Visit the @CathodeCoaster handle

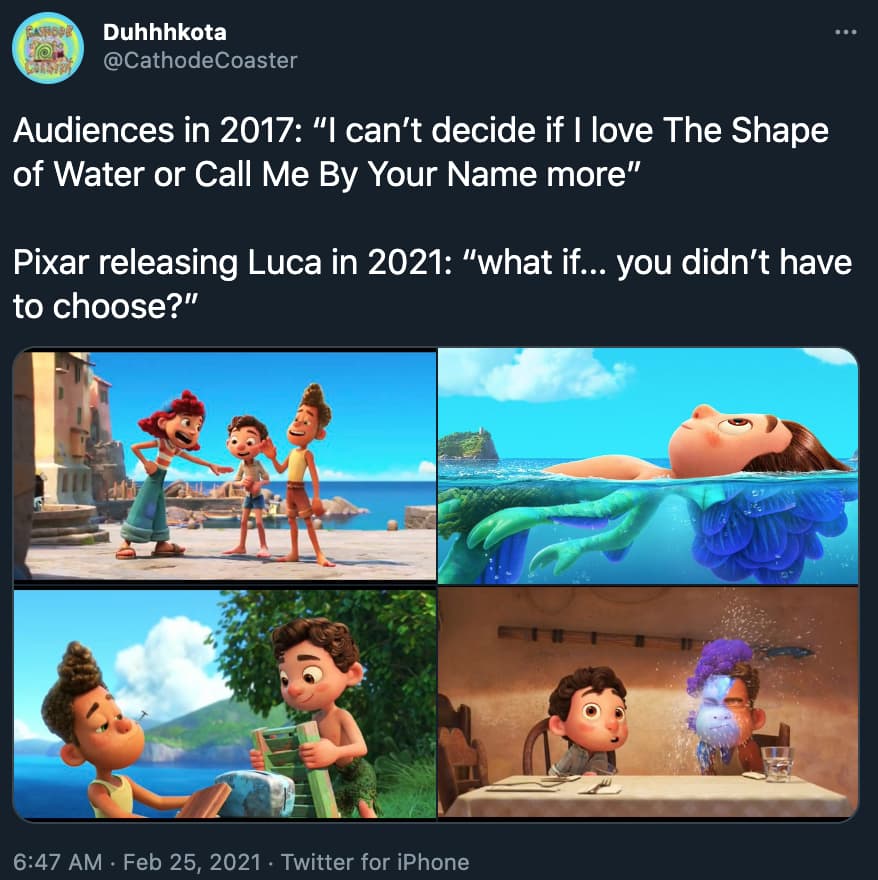pos(200,61)
